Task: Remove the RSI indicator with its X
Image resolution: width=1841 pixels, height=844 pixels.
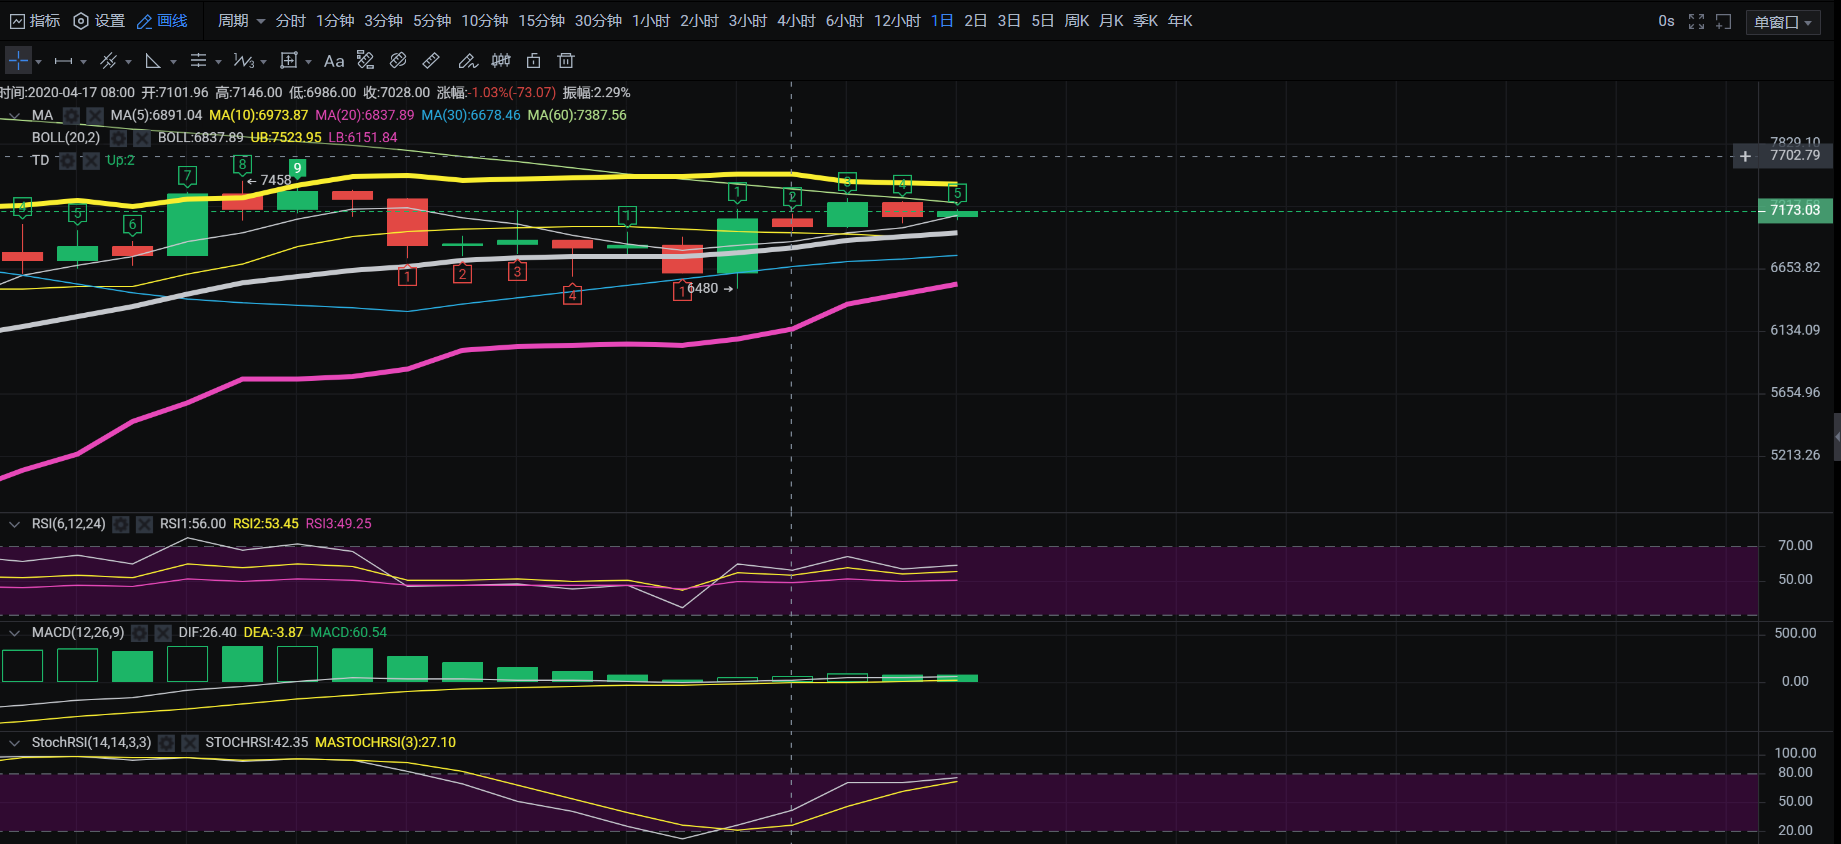Action: coord(145,524)
